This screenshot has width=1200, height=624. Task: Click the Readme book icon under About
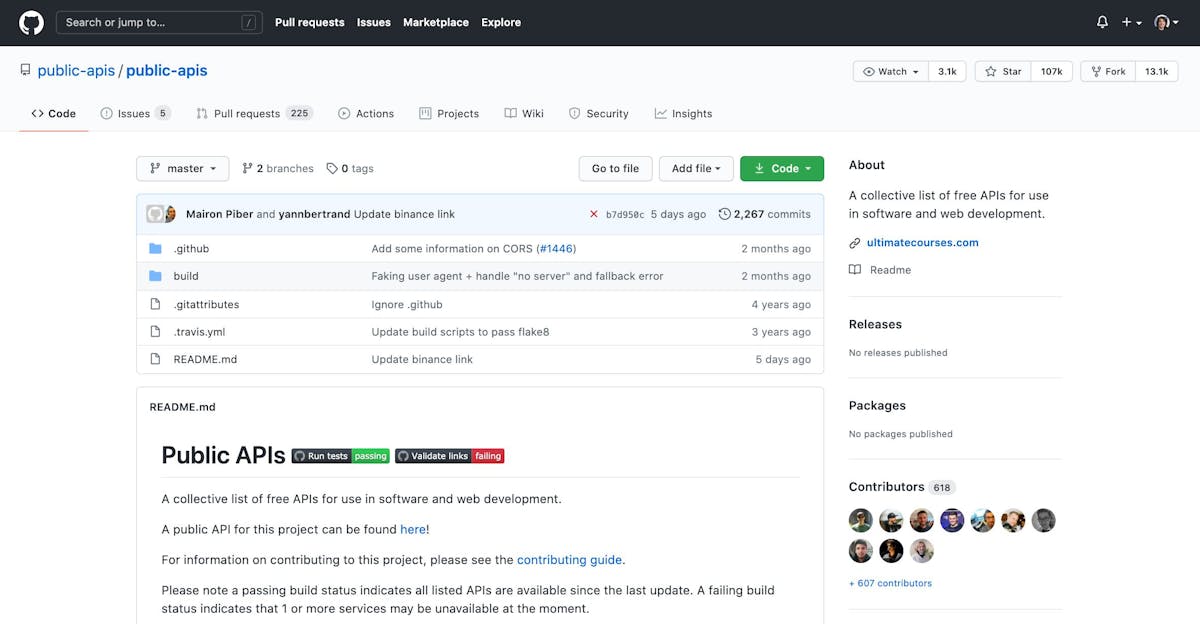[855, 269]
